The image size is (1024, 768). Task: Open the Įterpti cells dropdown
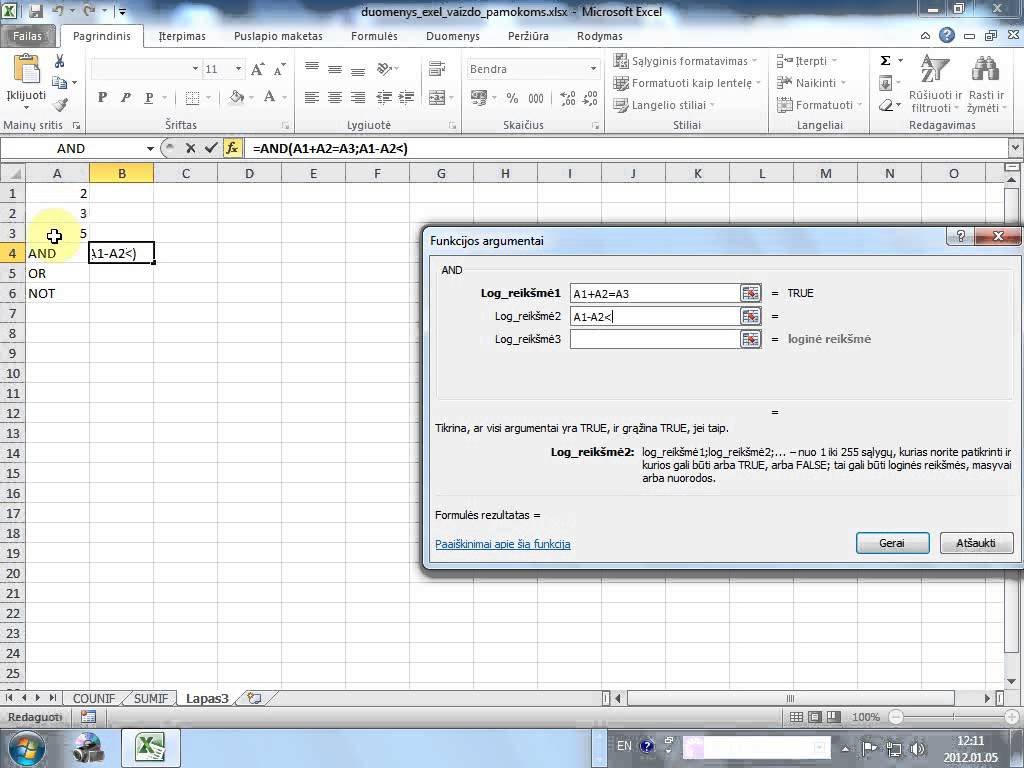[x=807, y=61]
